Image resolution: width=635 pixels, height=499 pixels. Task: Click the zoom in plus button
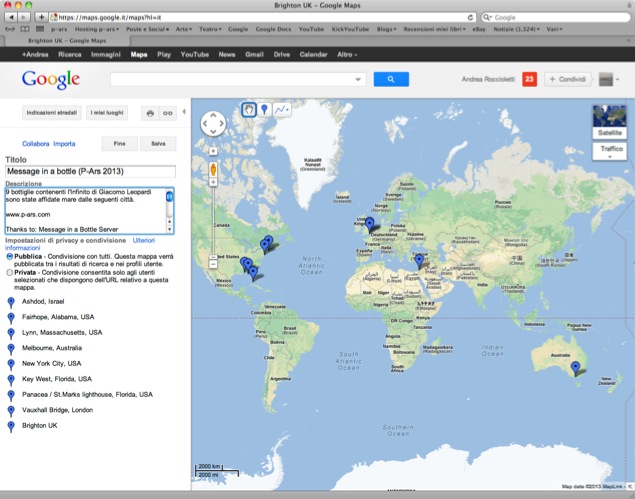(213, 182)
